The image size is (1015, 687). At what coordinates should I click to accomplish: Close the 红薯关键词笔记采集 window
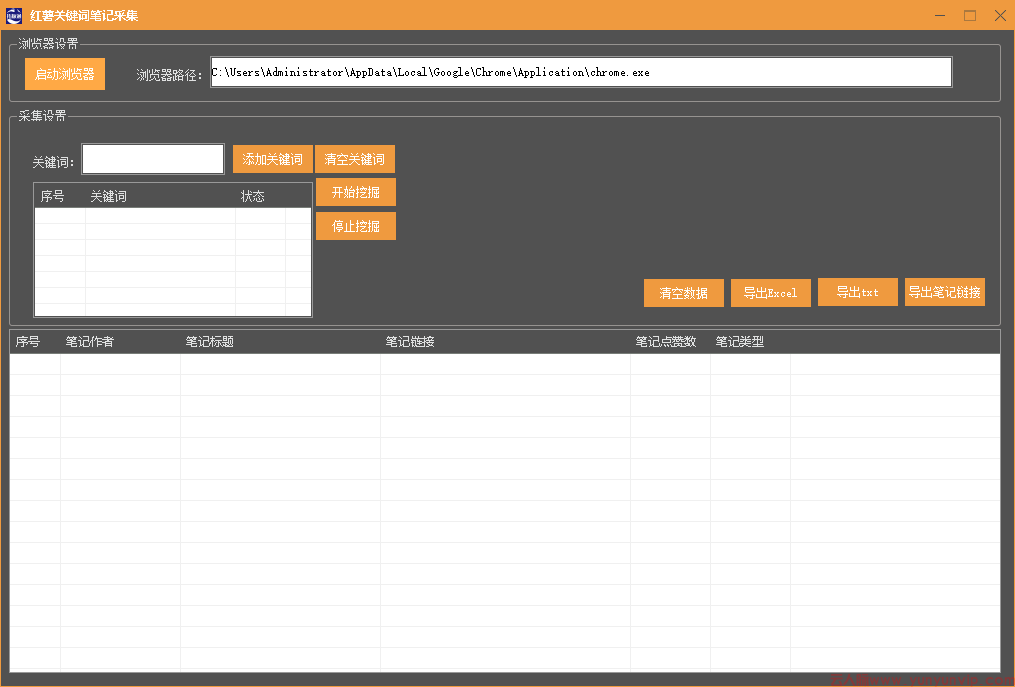999,16
